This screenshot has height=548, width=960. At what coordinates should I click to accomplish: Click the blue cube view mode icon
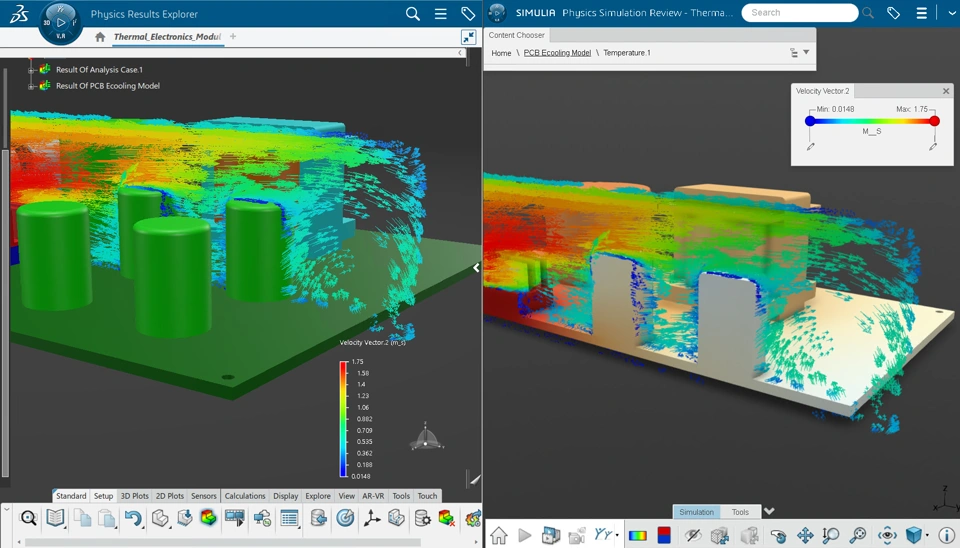coord(913,535)
